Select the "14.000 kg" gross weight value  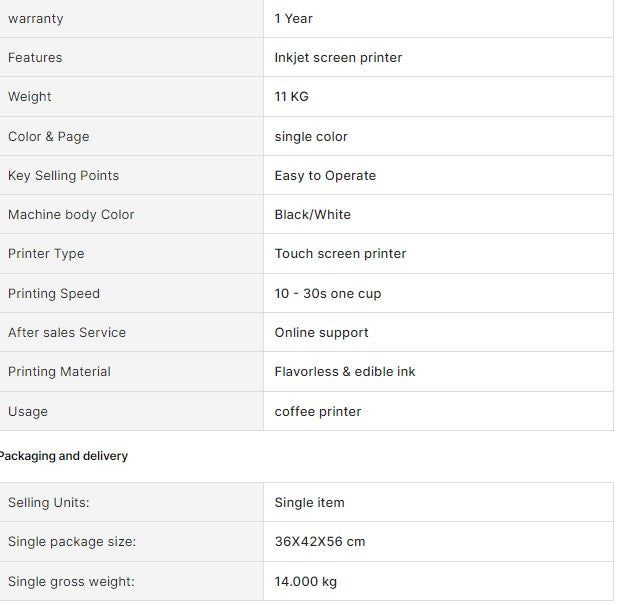click(x=306, y=581)
